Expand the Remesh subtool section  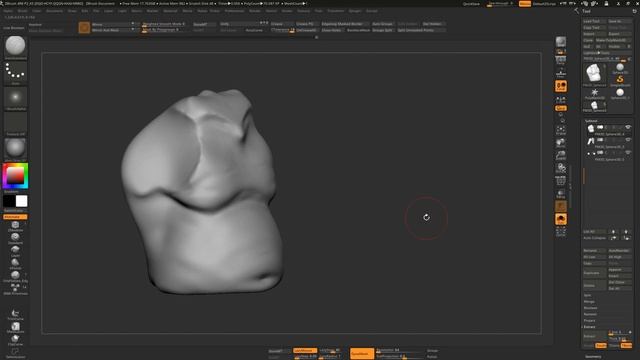pyautogui.click(x=590, y=314)
